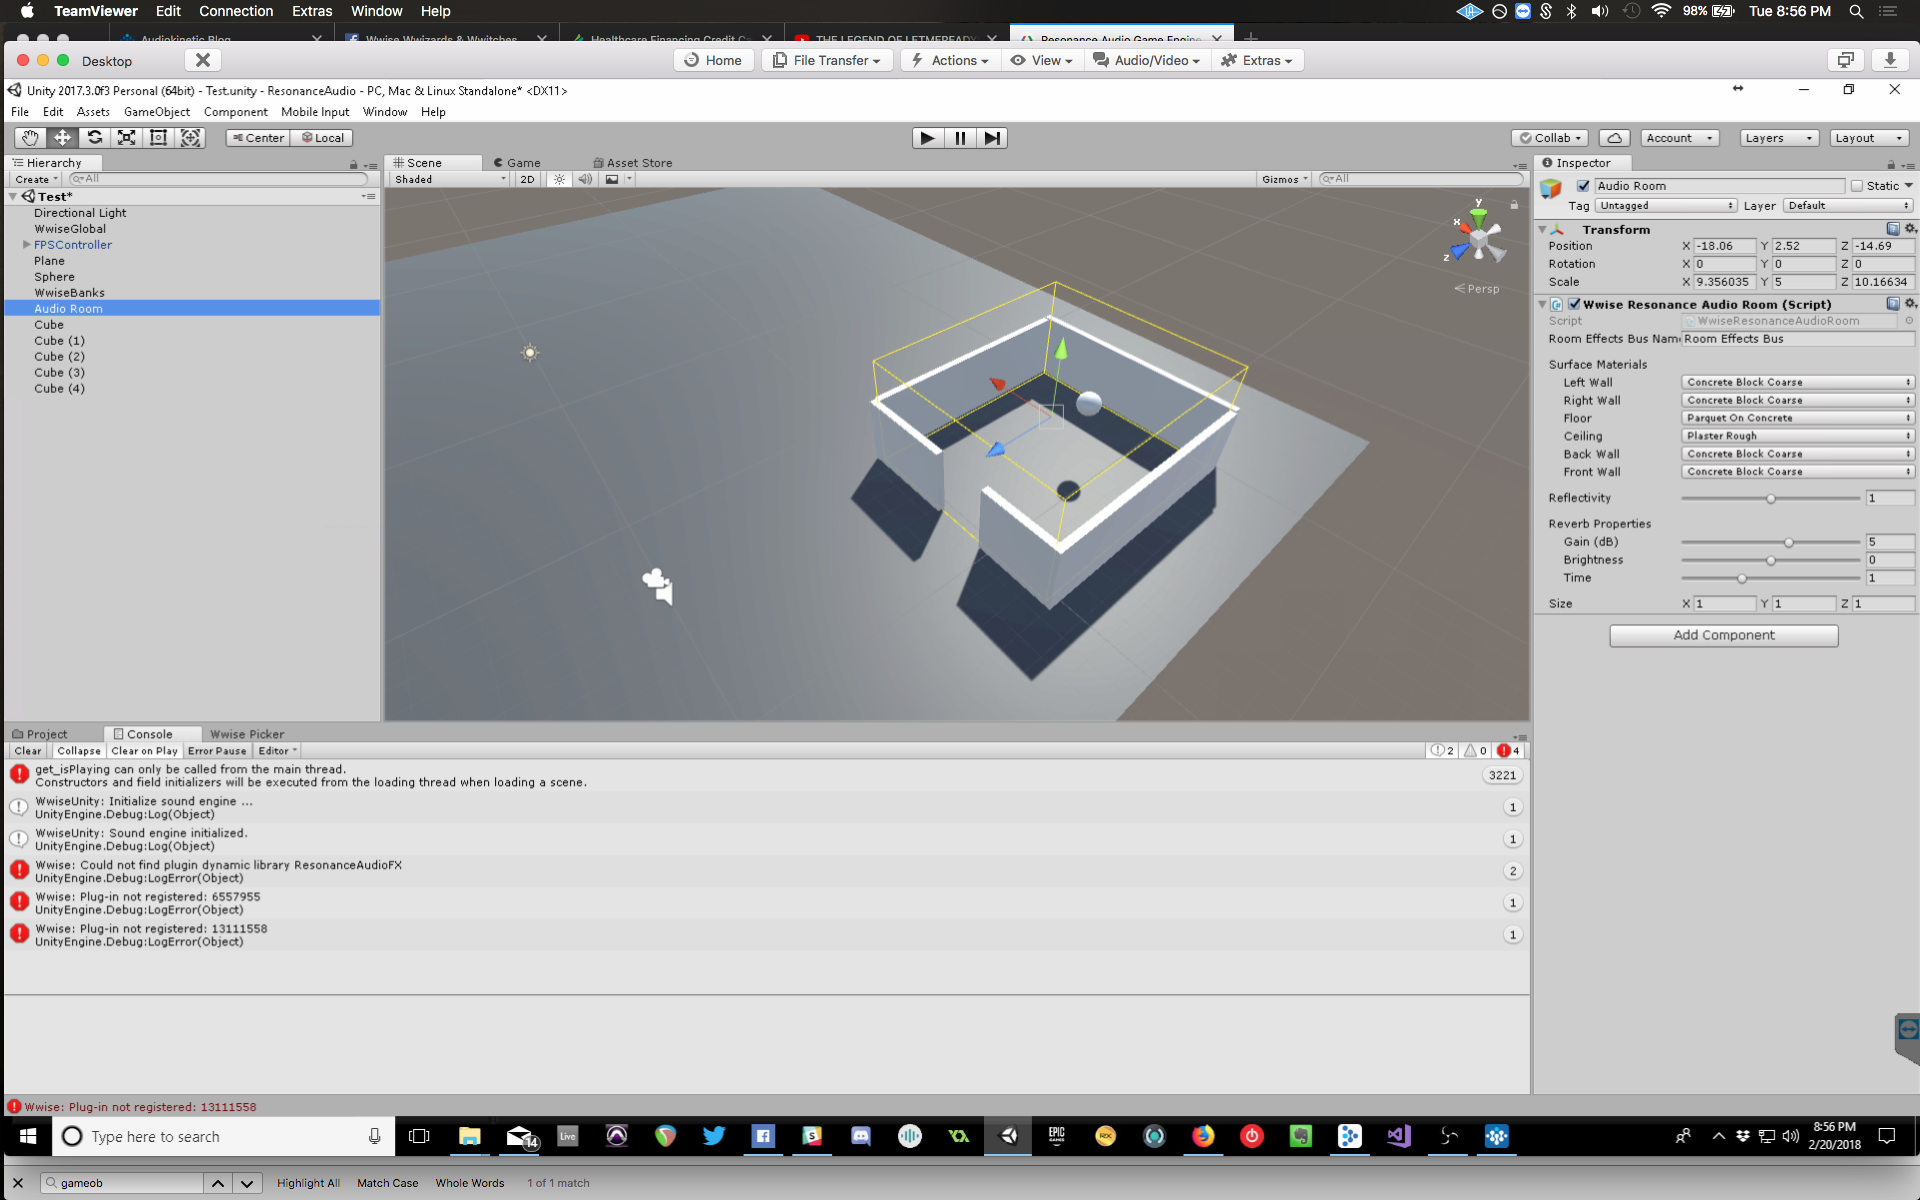This screenshot has height=1200, width=1920.
Task: Select the Directional Light in the Hierarchy
Action: (80, 212)
